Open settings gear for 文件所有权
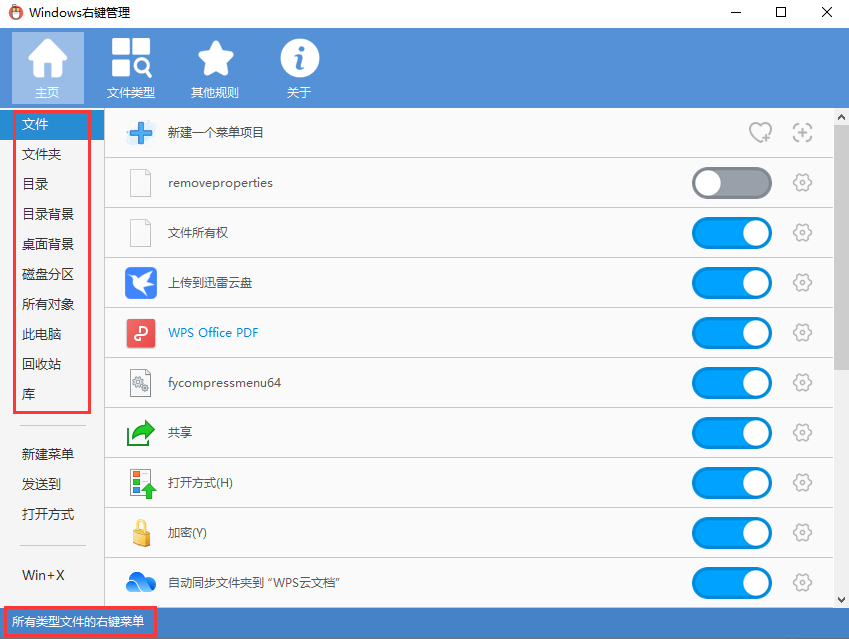Image resolution: width=849 pixels, height=639 pixels. click(802, 233)
